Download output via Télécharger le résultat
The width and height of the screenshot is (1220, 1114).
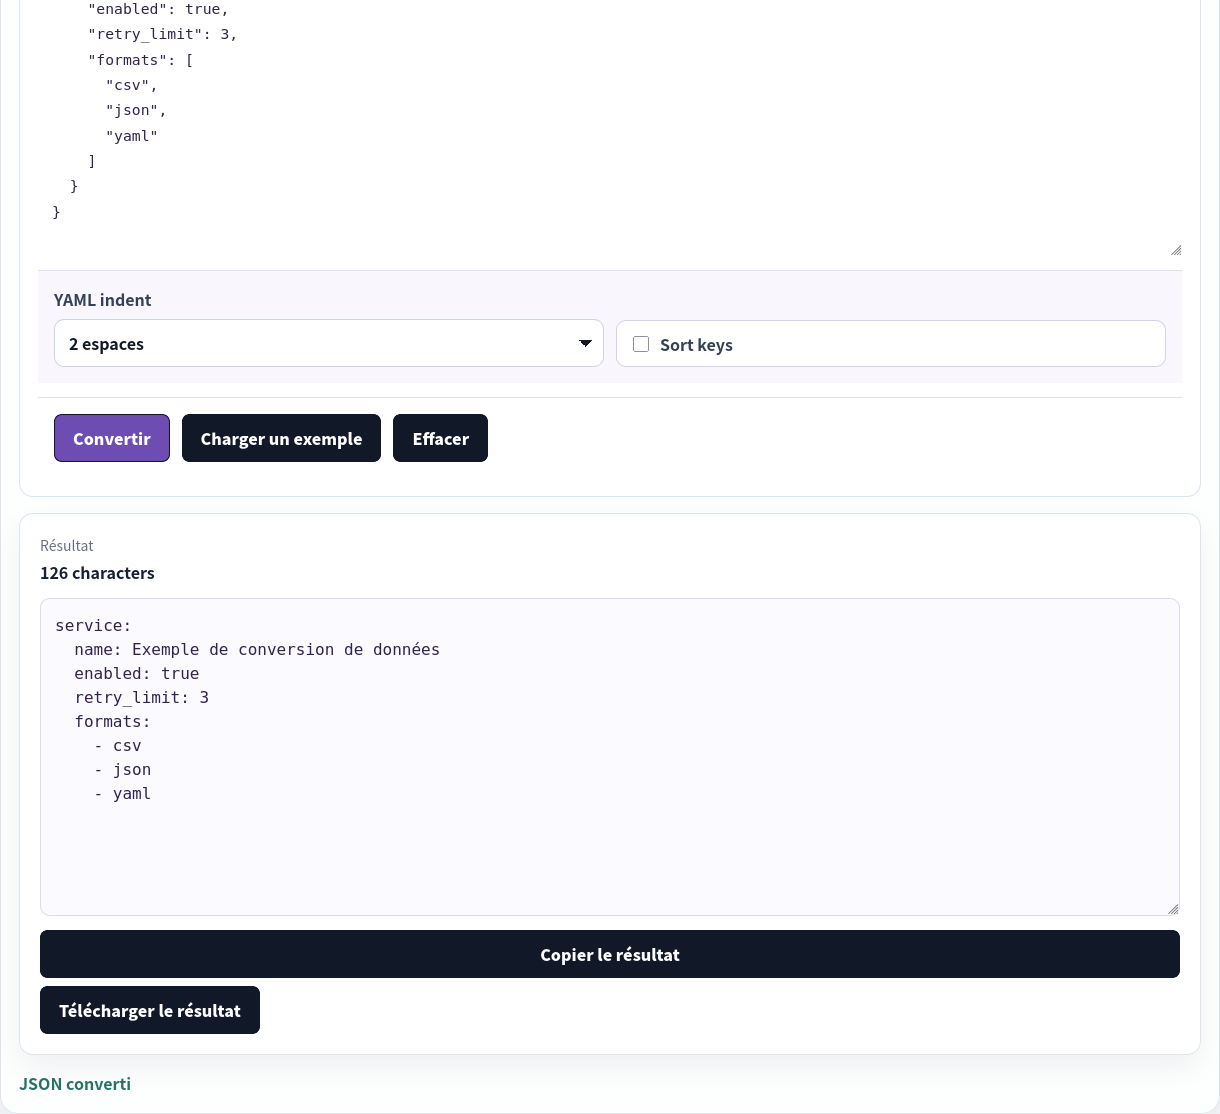pos(150,1010)
